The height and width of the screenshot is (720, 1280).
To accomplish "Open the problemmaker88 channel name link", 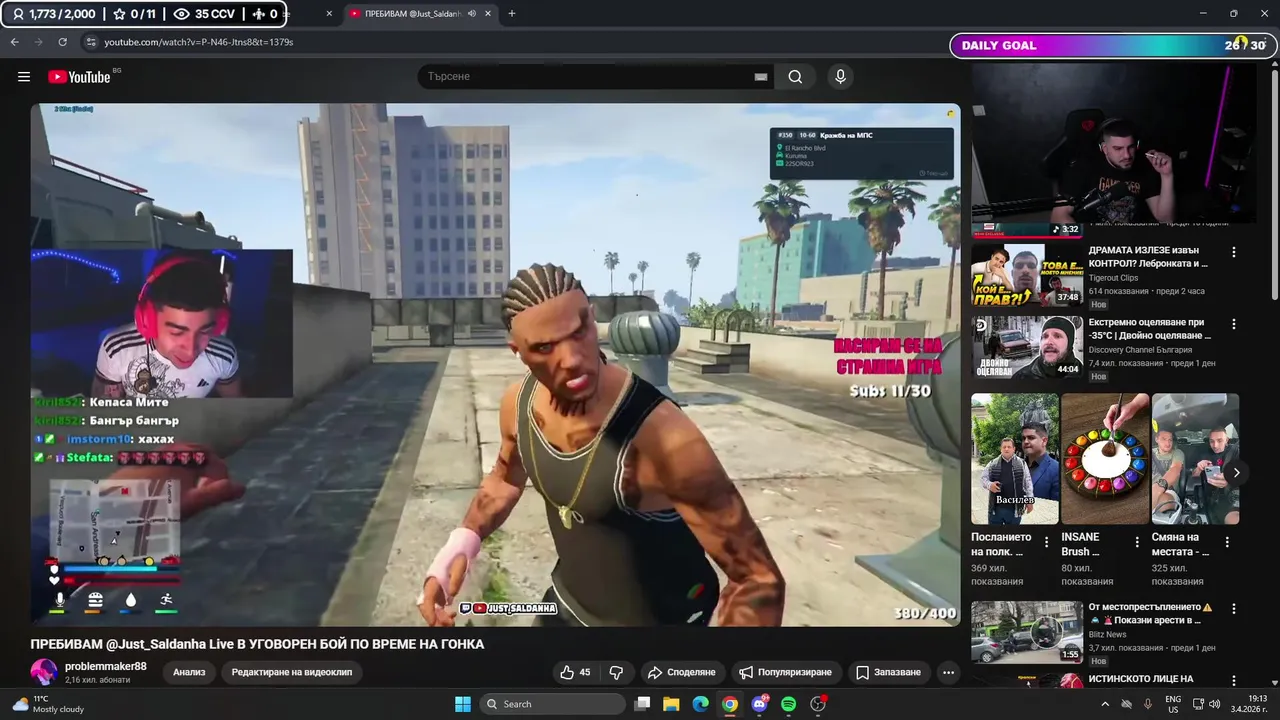I will [x=106, y=666].
